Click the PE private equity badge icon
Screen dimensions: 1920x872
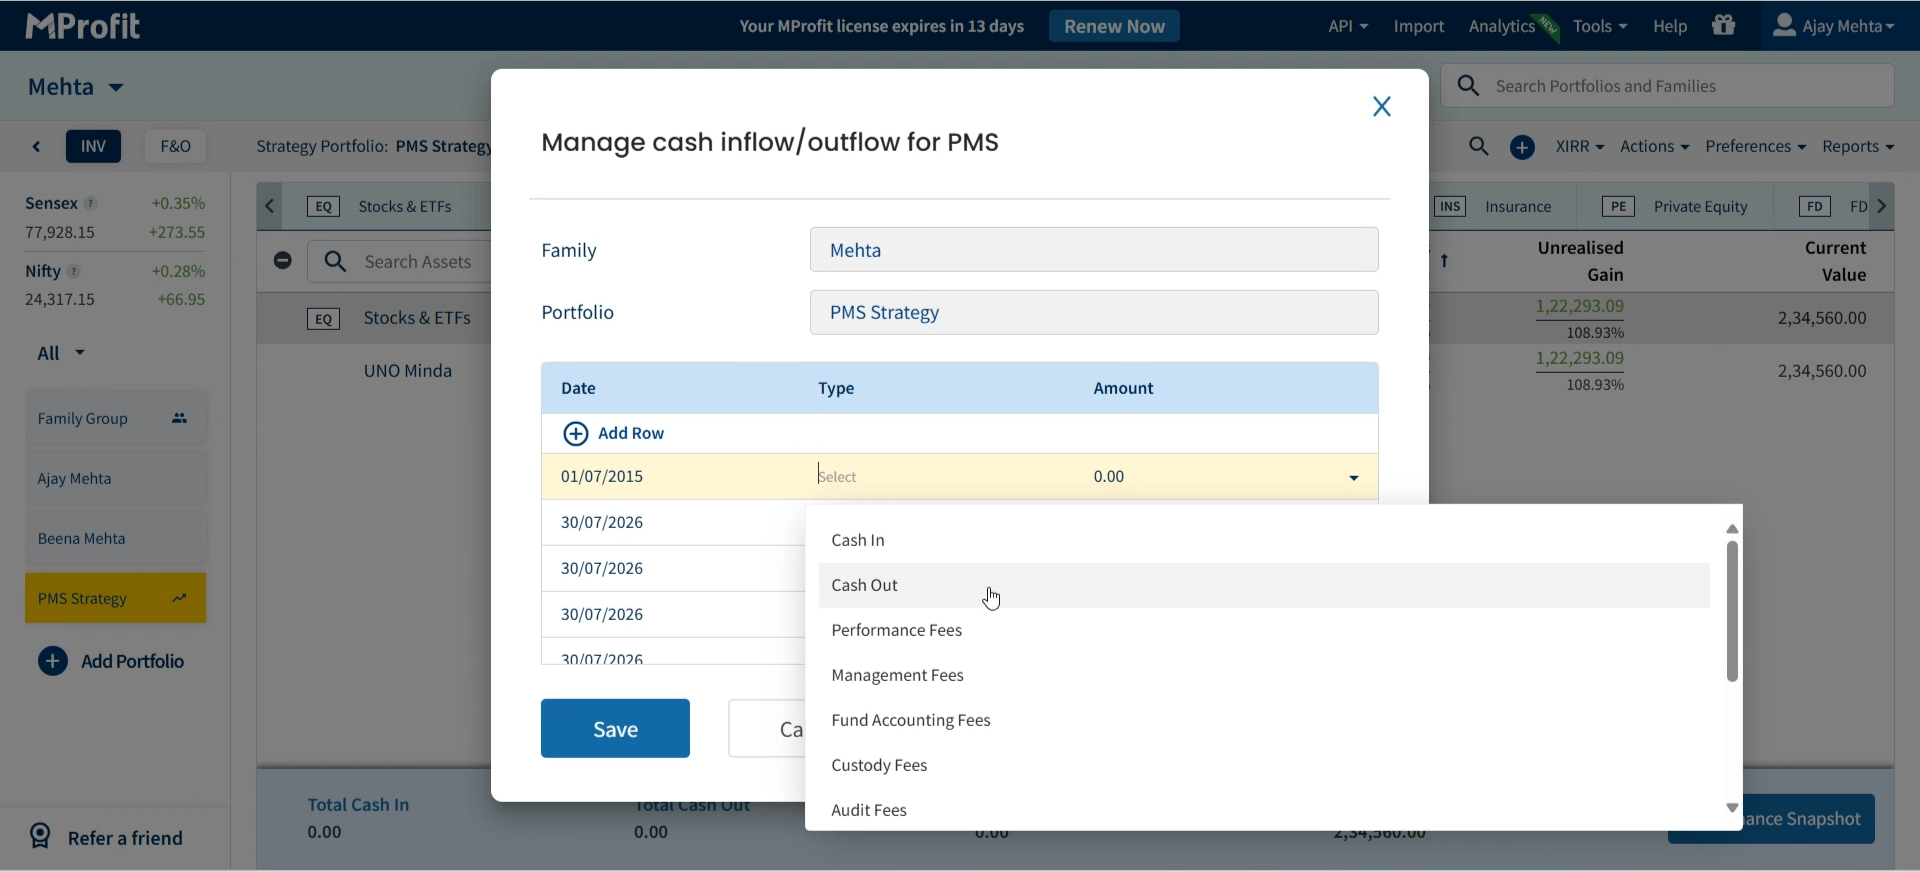pyautogui.click(x=1618, y=207)
